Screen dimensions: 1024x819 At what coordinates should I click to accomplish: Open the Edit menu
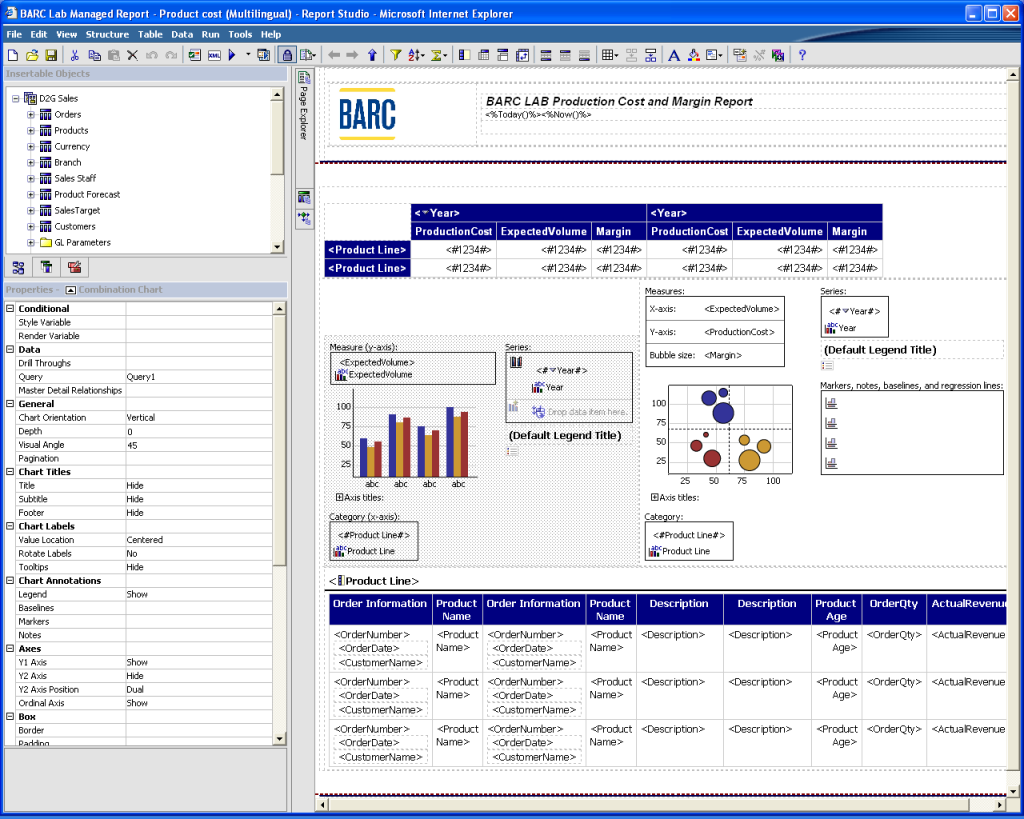39,35
